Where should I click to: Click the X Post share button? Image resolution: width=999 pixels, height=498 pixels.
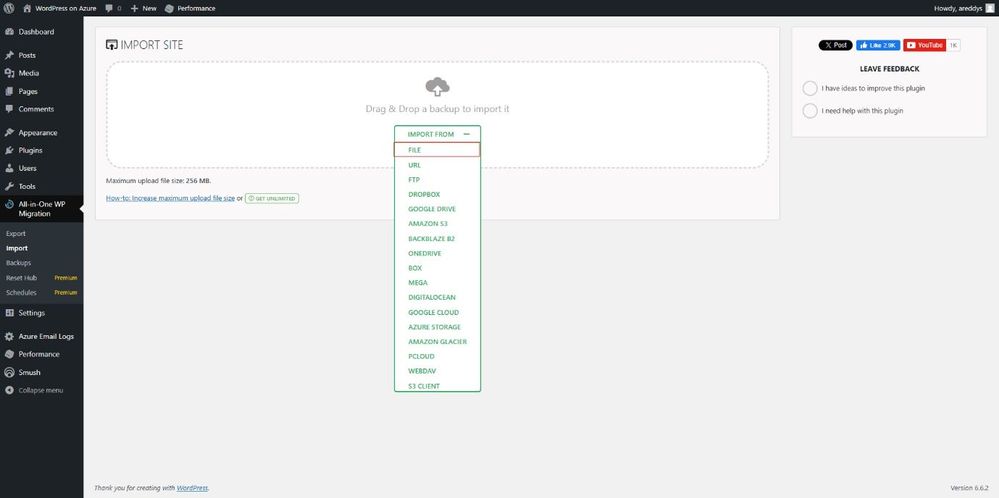(835, 45)
